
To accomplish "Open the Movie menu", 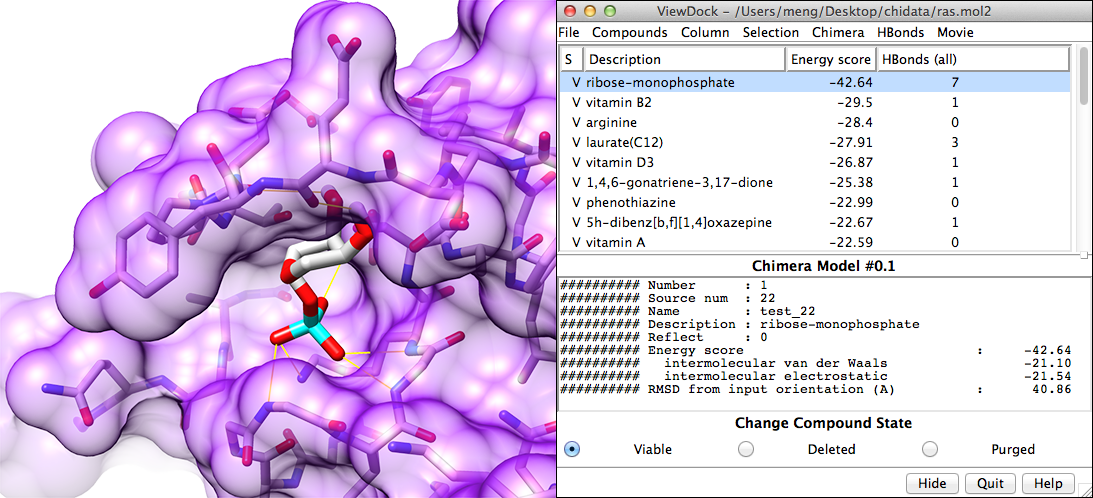I will click(955, 32).
